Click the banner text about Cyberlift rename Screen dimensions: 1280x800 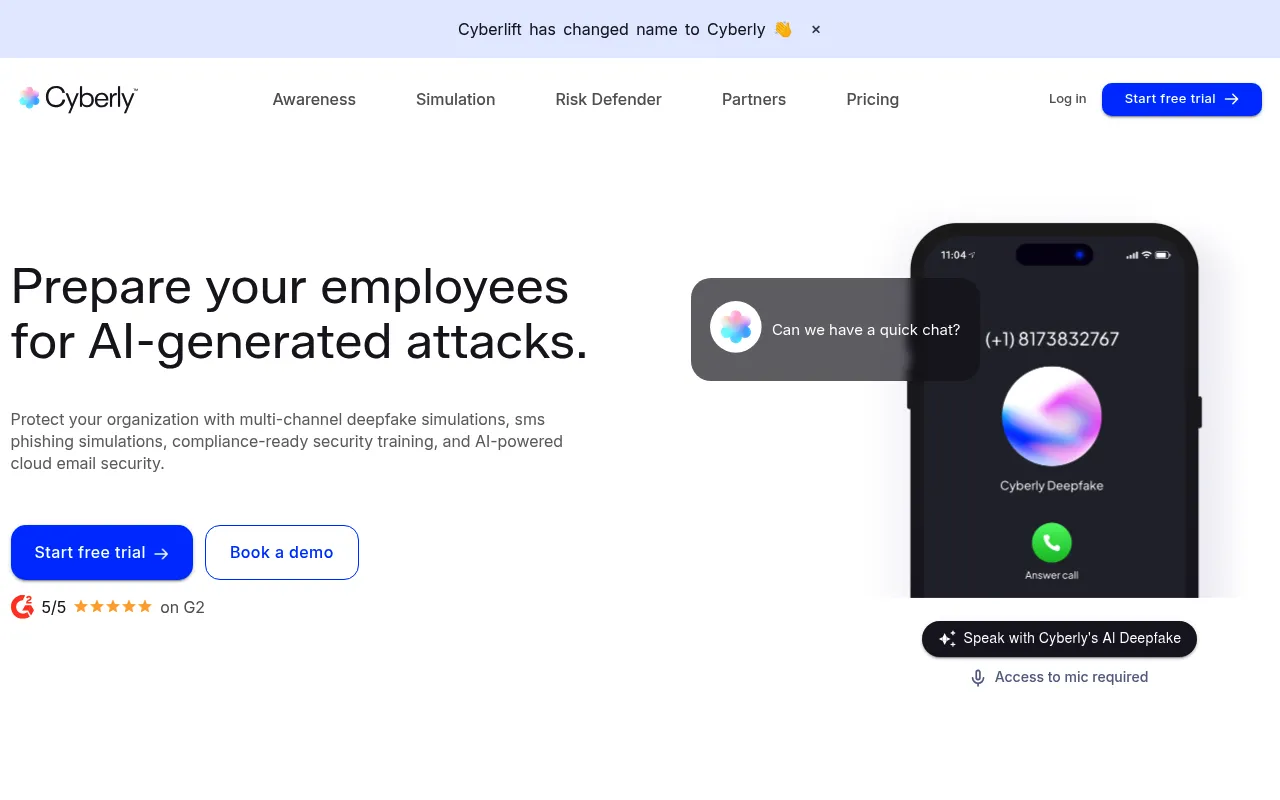[625, 29]
